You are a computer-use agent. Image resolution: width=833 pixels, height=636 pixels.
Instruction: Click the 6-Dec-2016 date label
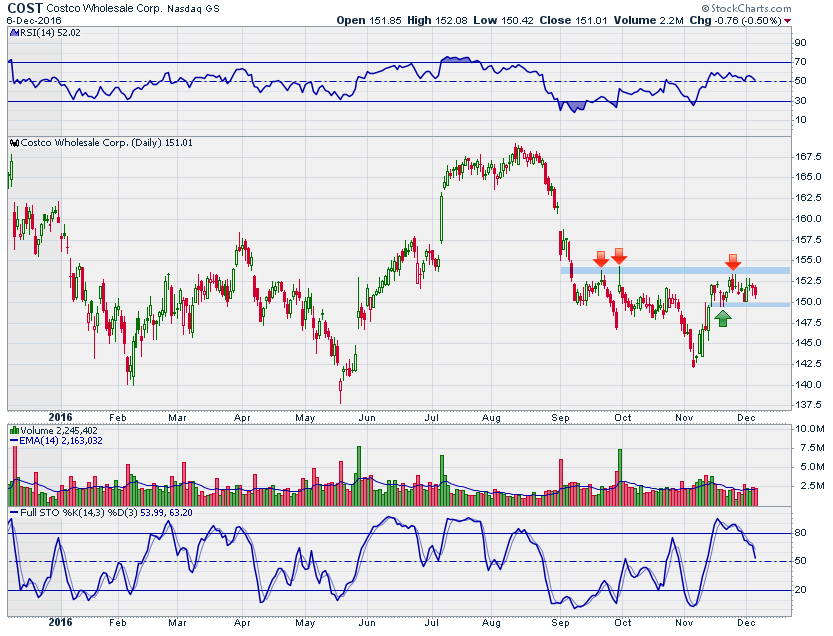[x=34, y=21]
